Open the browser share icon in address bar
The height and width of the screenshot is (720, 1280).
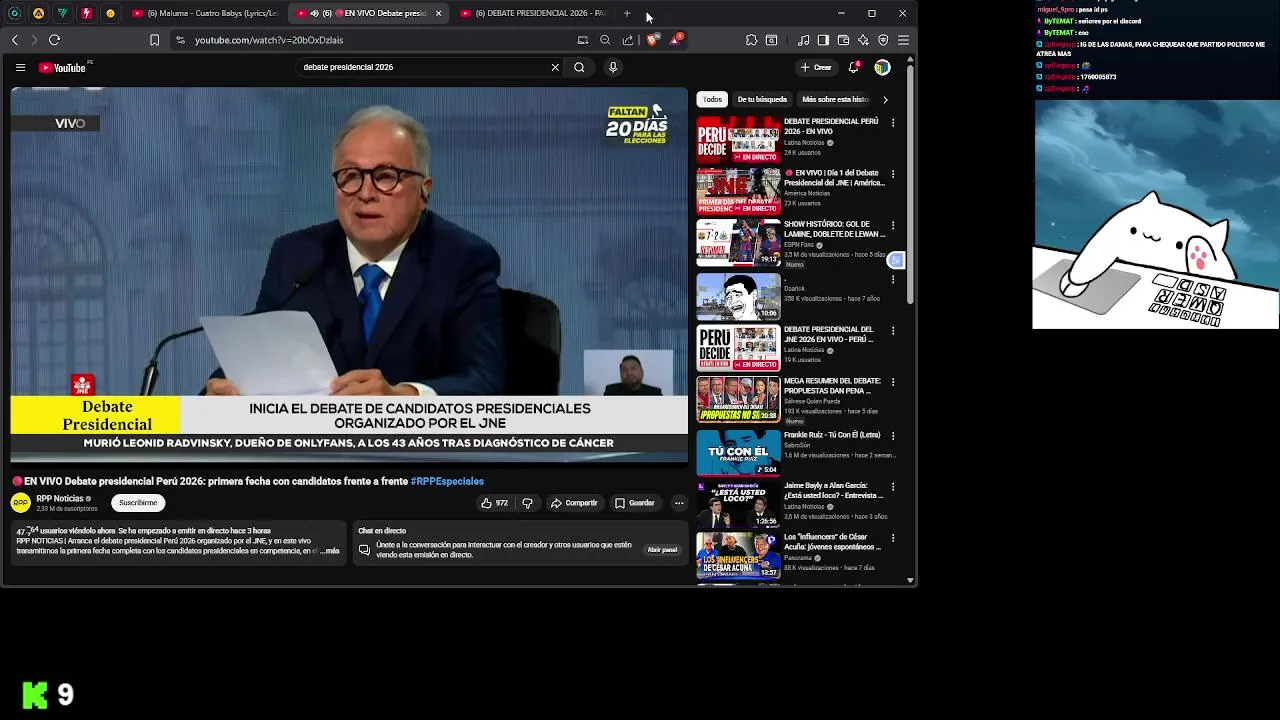(628, 40)
